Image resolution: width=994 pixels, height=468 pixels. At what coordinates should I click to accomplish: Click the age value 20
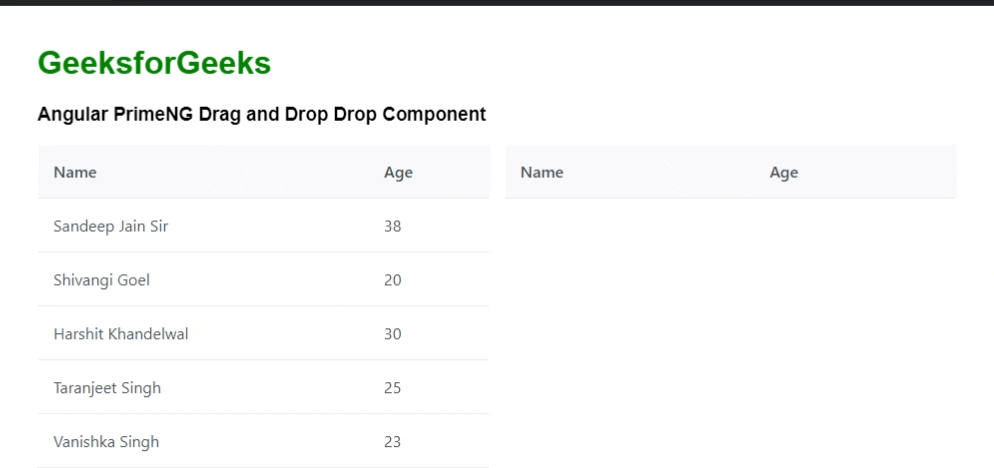(x=392, y=280)
